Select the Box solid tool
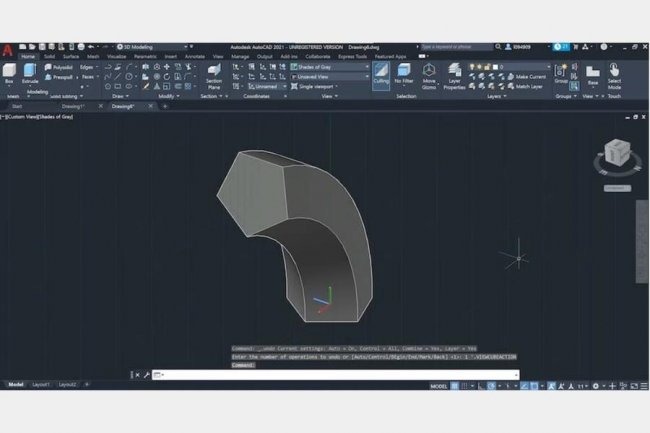The height and width of the screenshot is (433, 650). pyautogui.click(x=9, y=73)
